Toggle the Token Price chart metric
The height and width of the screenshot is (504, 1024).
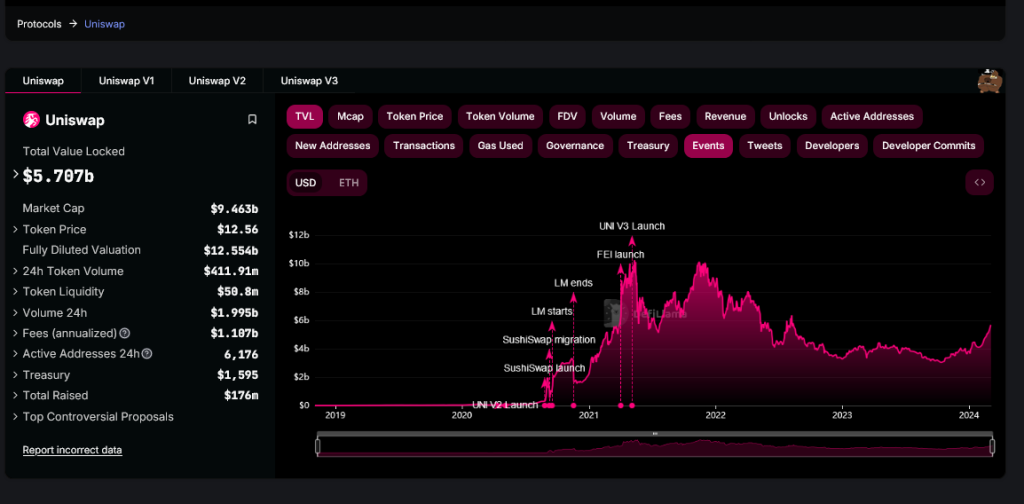[415, 116]
